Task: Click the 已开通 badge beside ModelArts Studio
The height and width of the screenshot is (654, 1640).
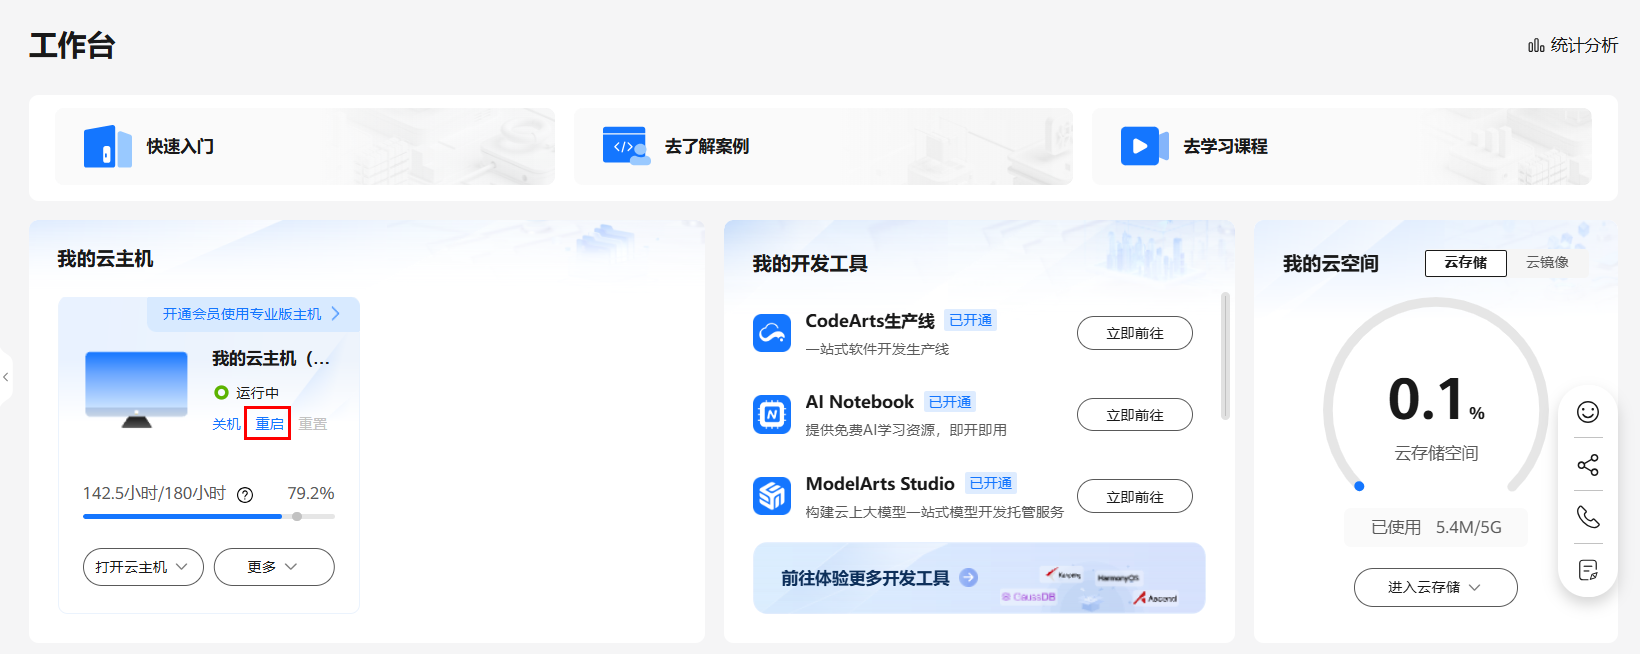Action: 991,483
